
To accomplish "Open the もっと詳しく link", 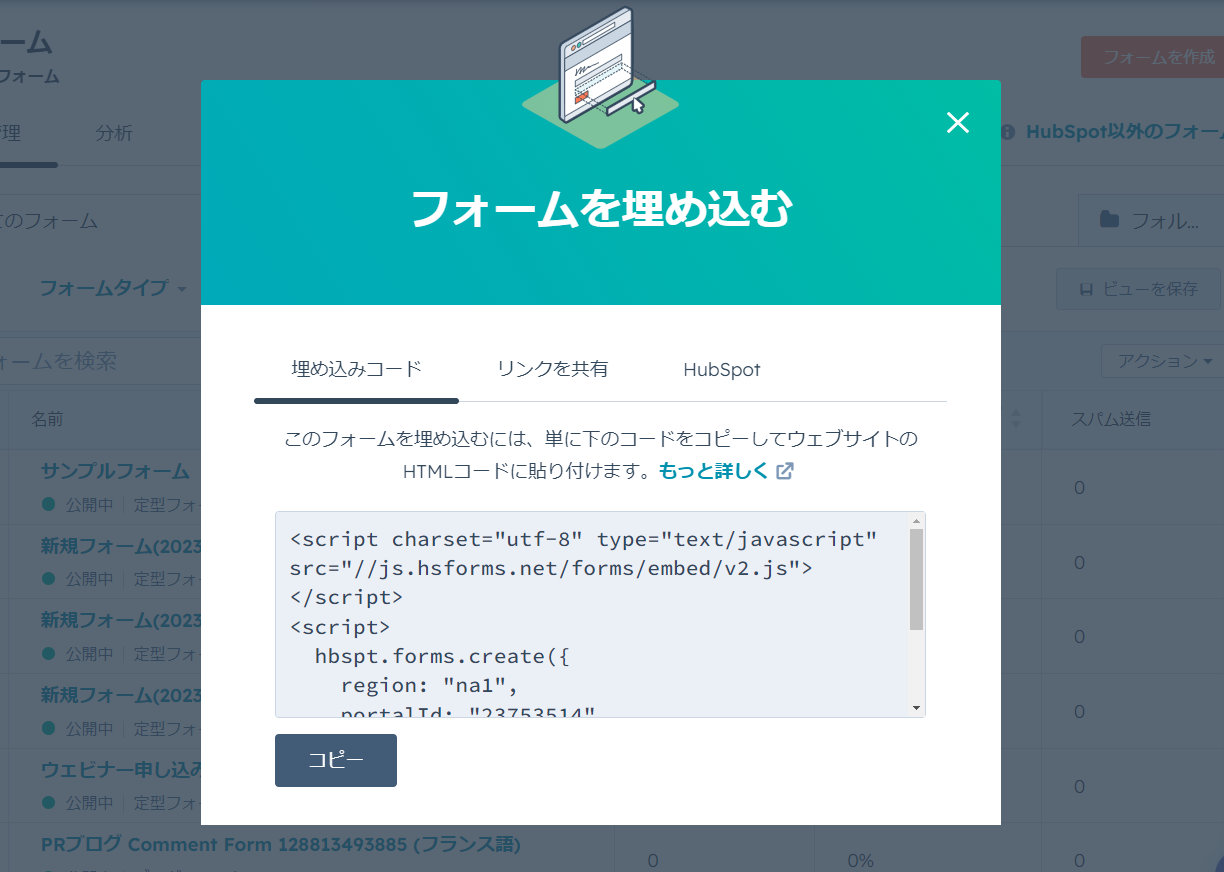I will pos(713,471).
